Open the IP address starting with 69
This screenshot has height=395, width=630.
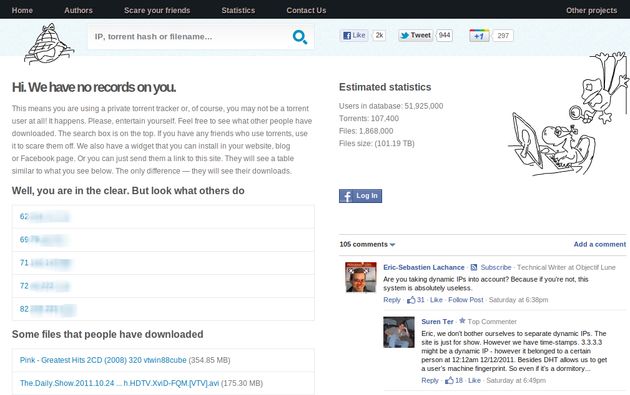pyautogui.click(x=43, y=239)
